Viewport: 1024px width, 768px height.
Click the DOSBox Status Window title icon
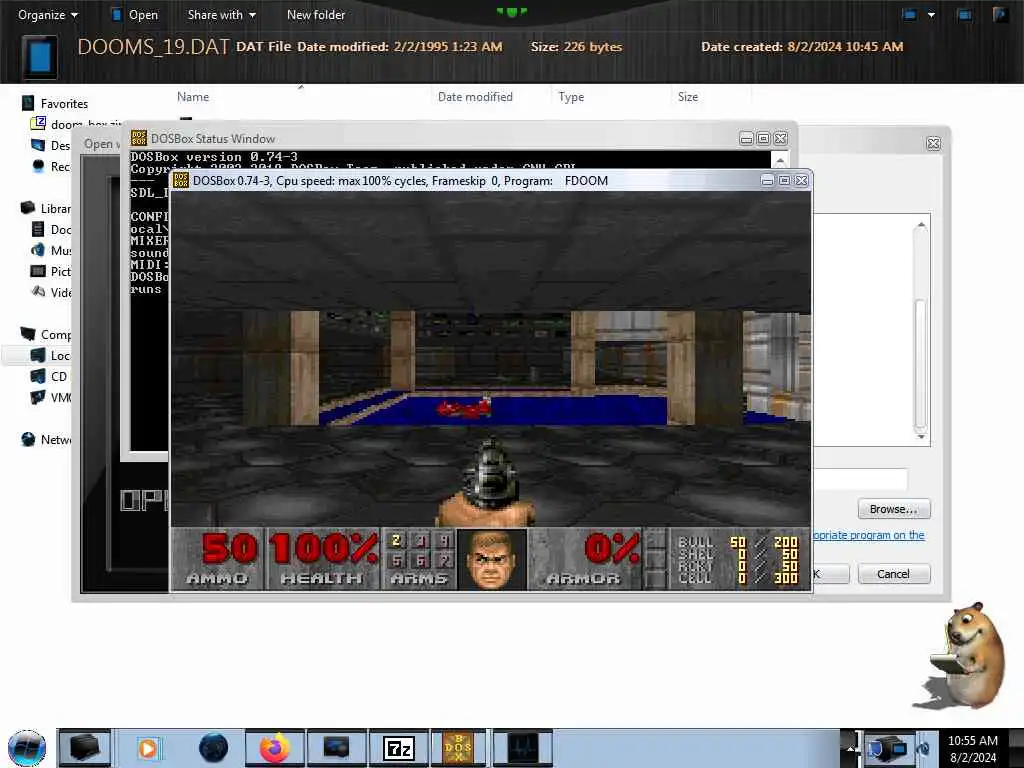138,138
